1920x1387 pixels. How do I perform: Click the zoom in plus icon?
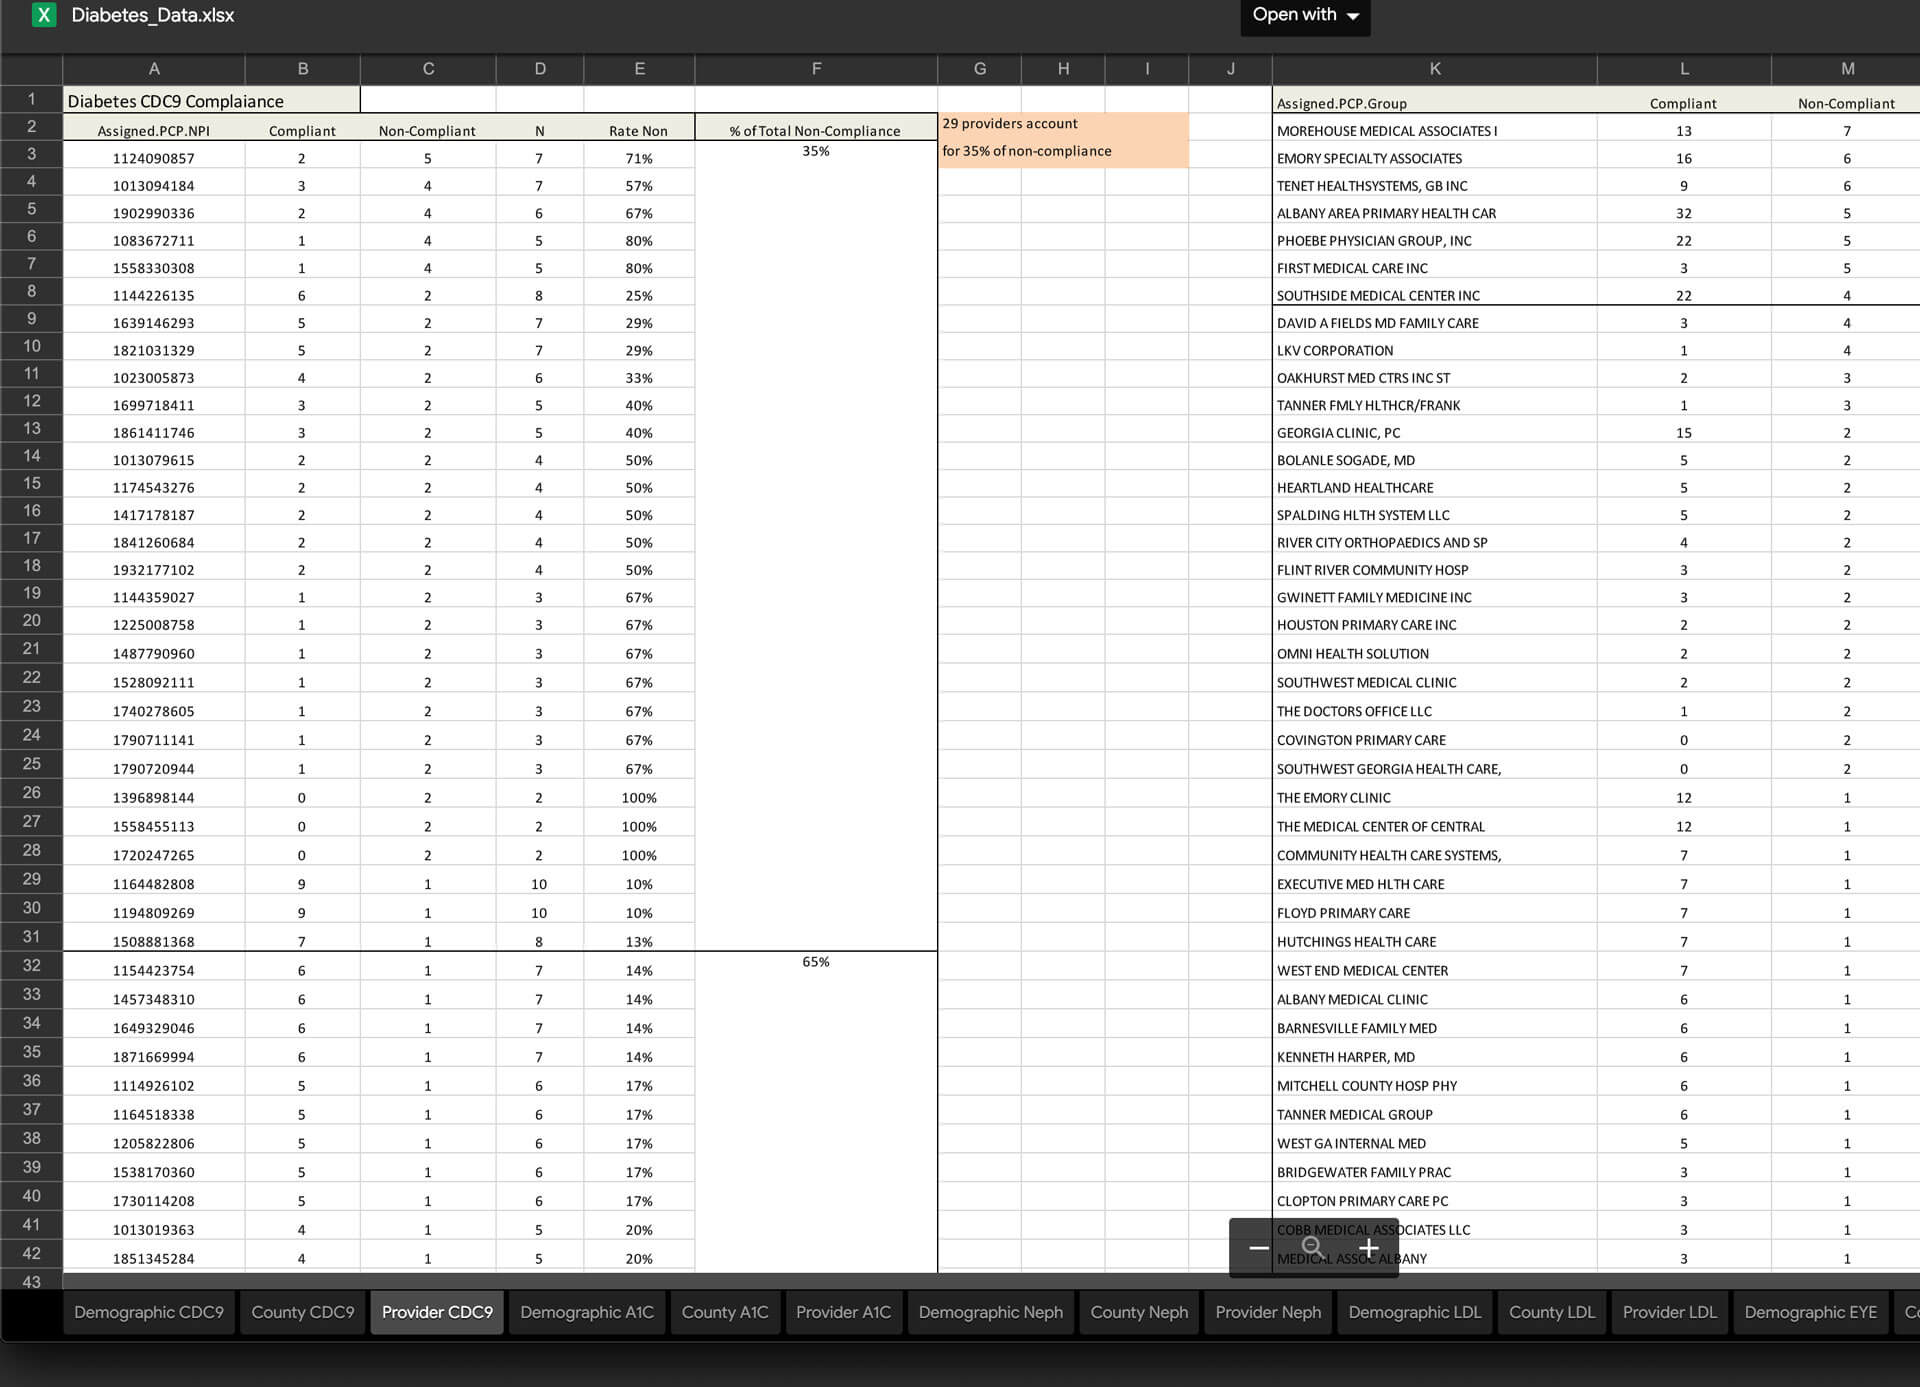(1368, 1248)
